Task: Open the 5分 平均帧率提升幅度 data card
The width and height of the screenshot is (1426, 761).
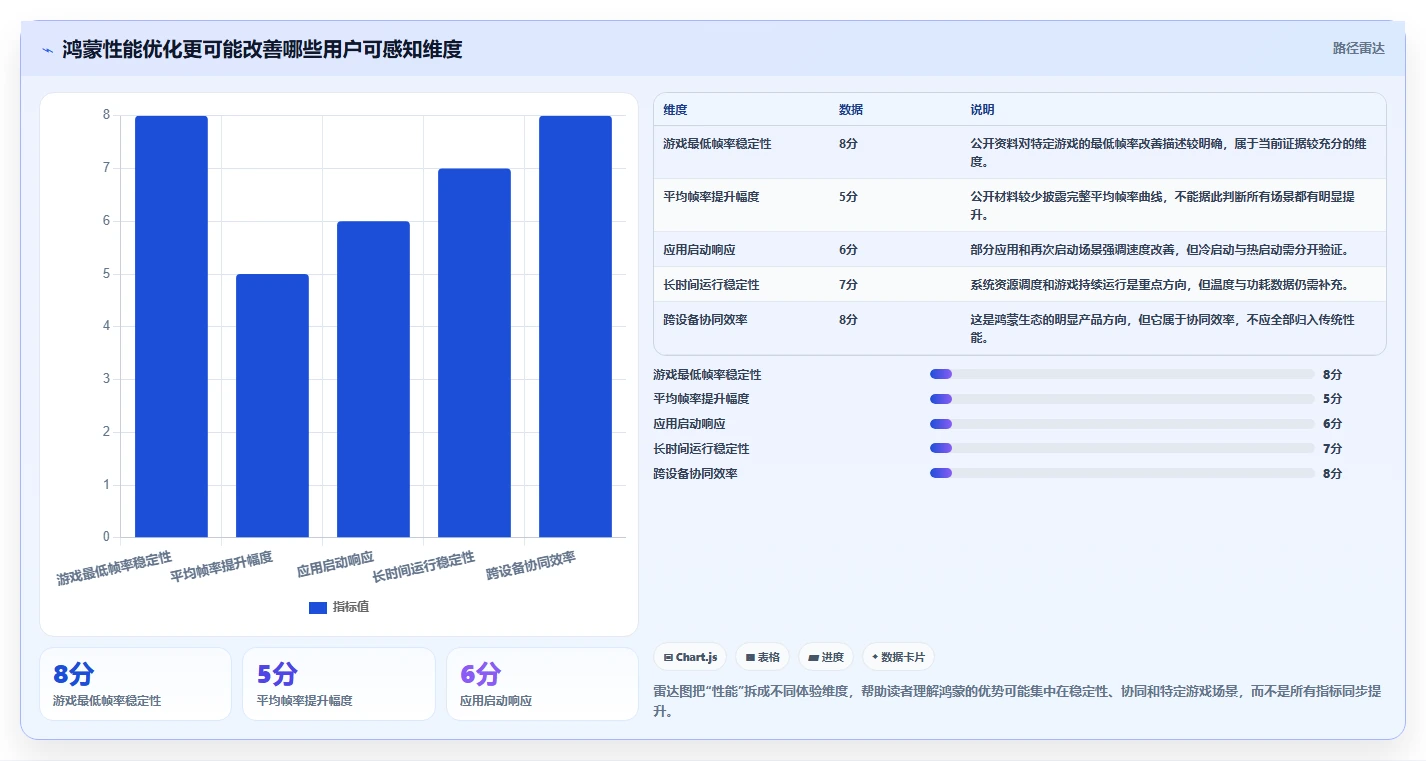Action: coord(339,684)
